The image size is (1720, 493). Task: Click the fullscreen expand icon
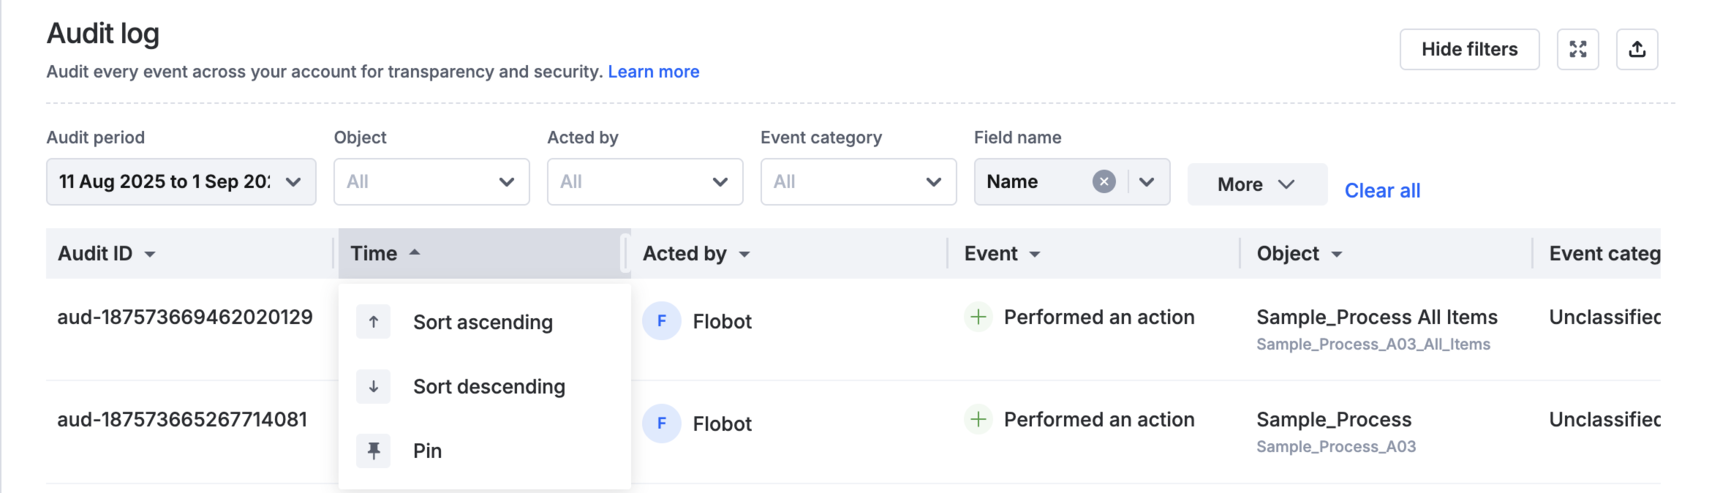point(1578,49)
